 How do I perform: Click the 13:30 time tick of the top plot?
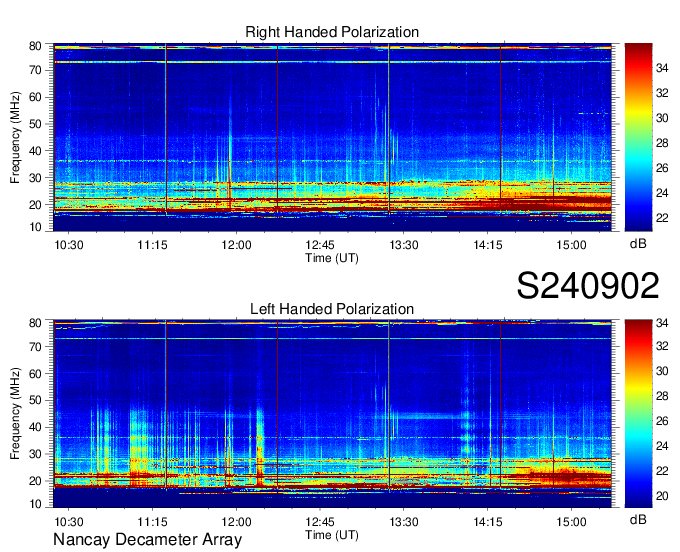click(404, 245)
